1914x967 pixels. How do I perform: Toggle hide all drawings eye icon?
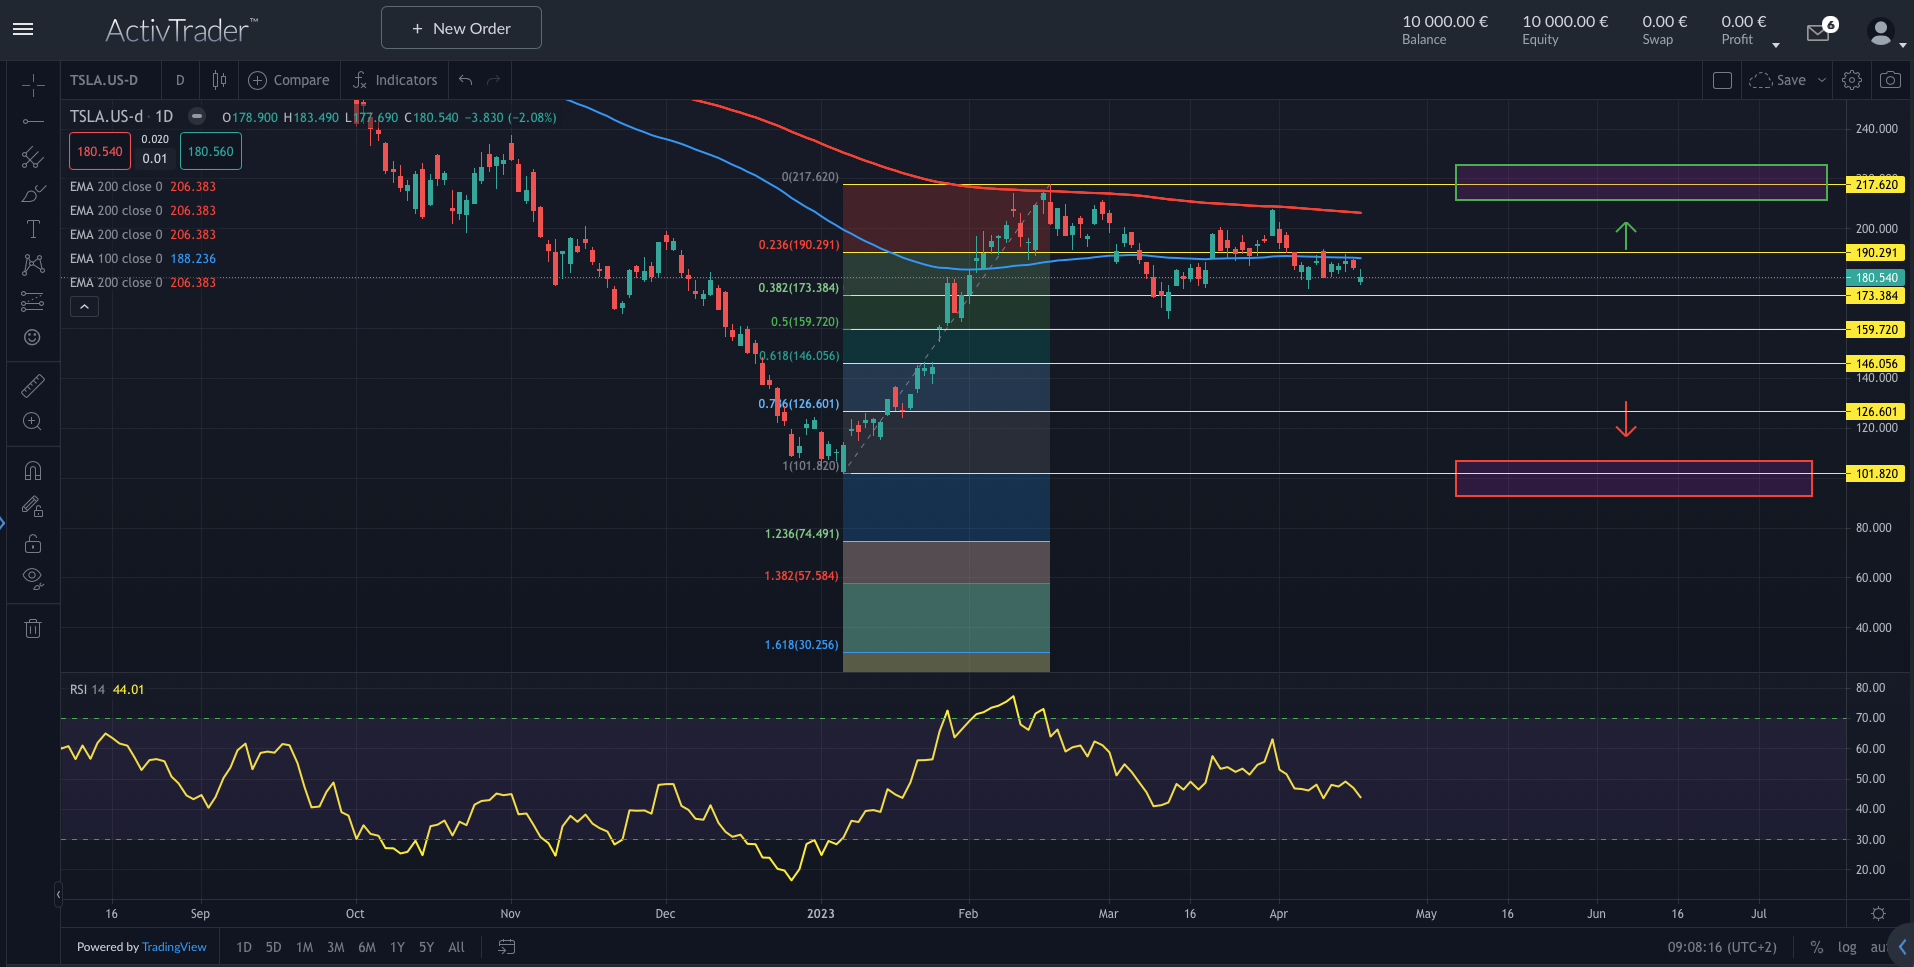click(33, 578)
